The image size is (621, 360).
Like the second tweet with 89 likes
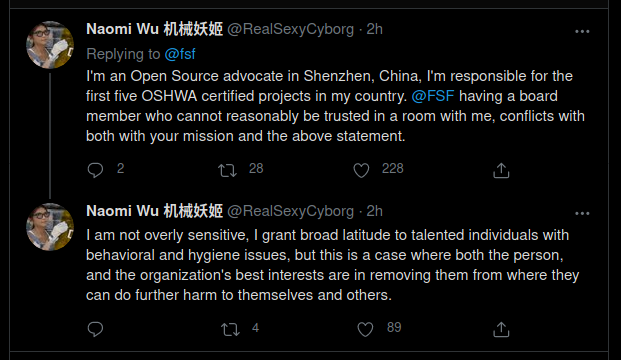coord(365,329)
